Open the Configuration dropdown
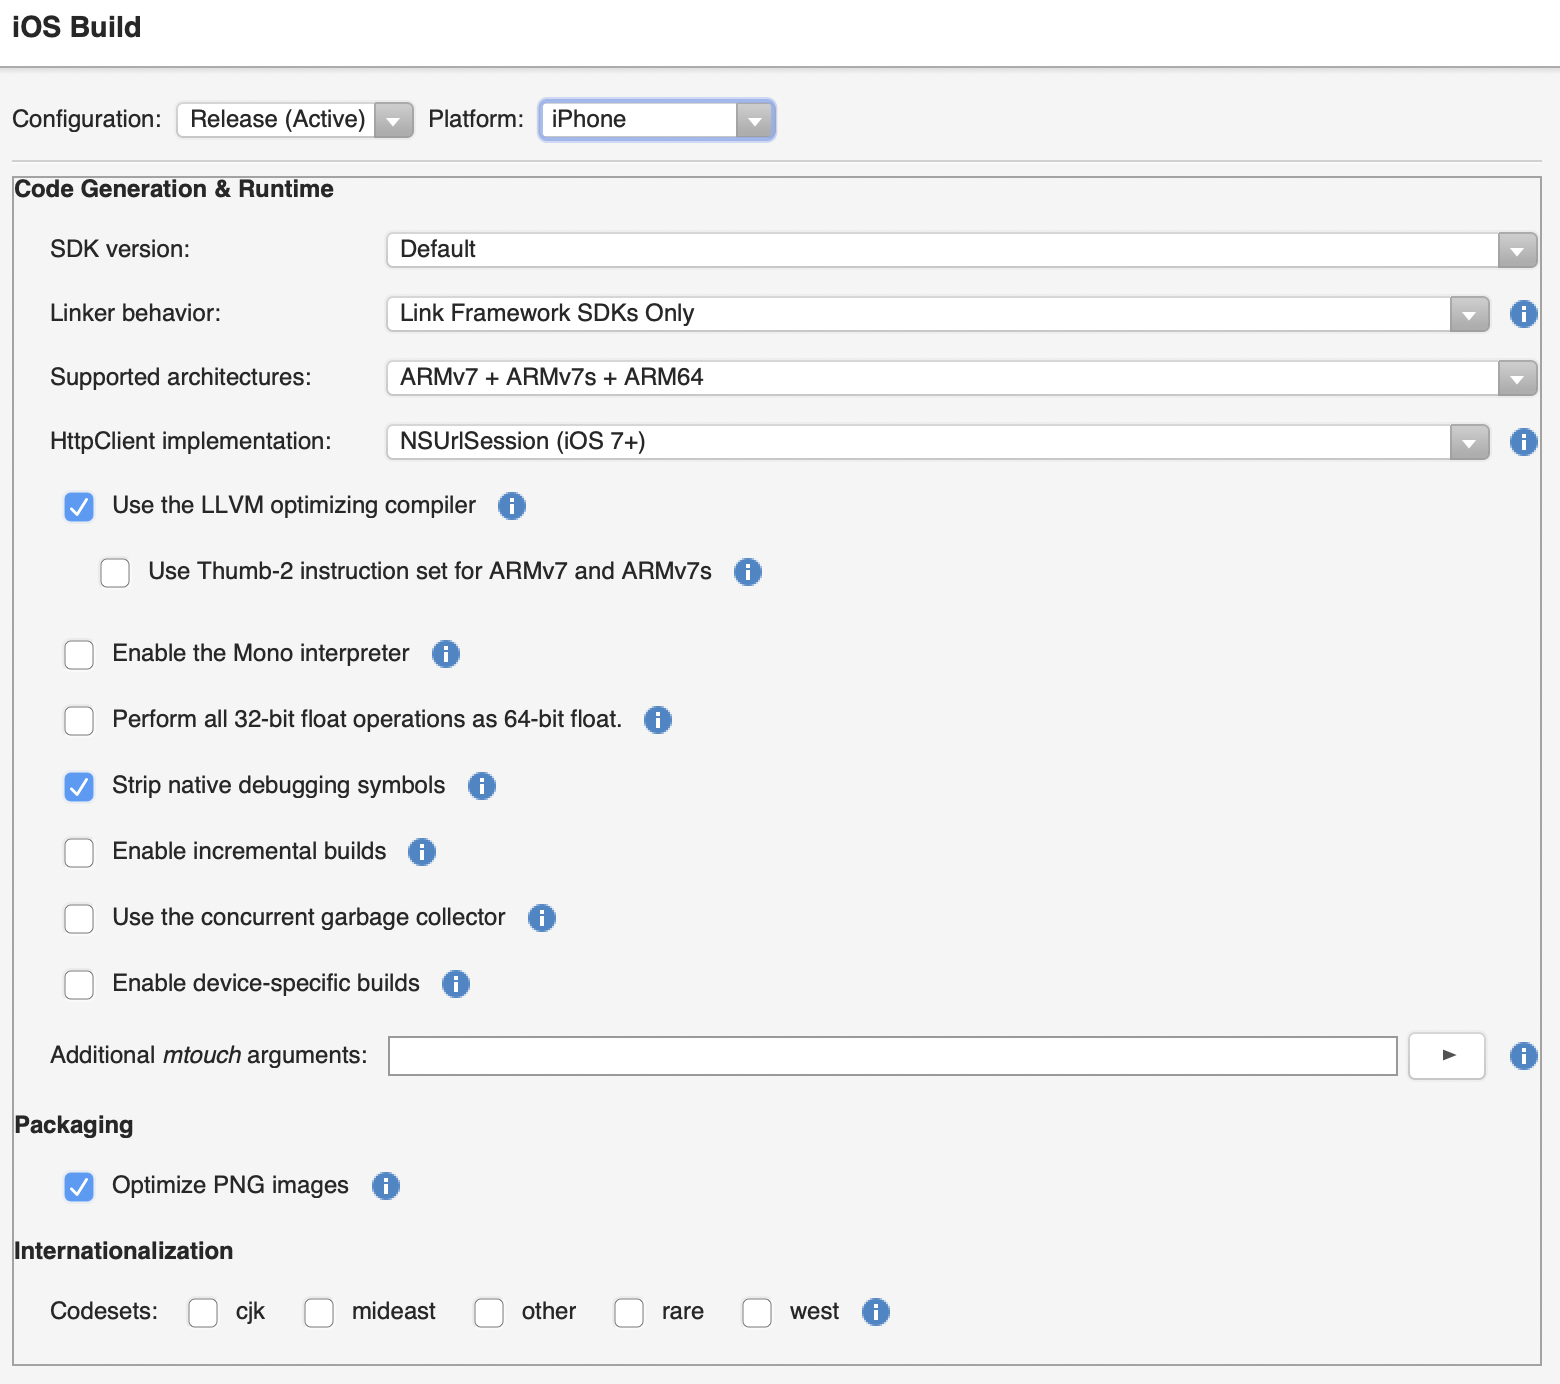 click(x=295, y=120)
